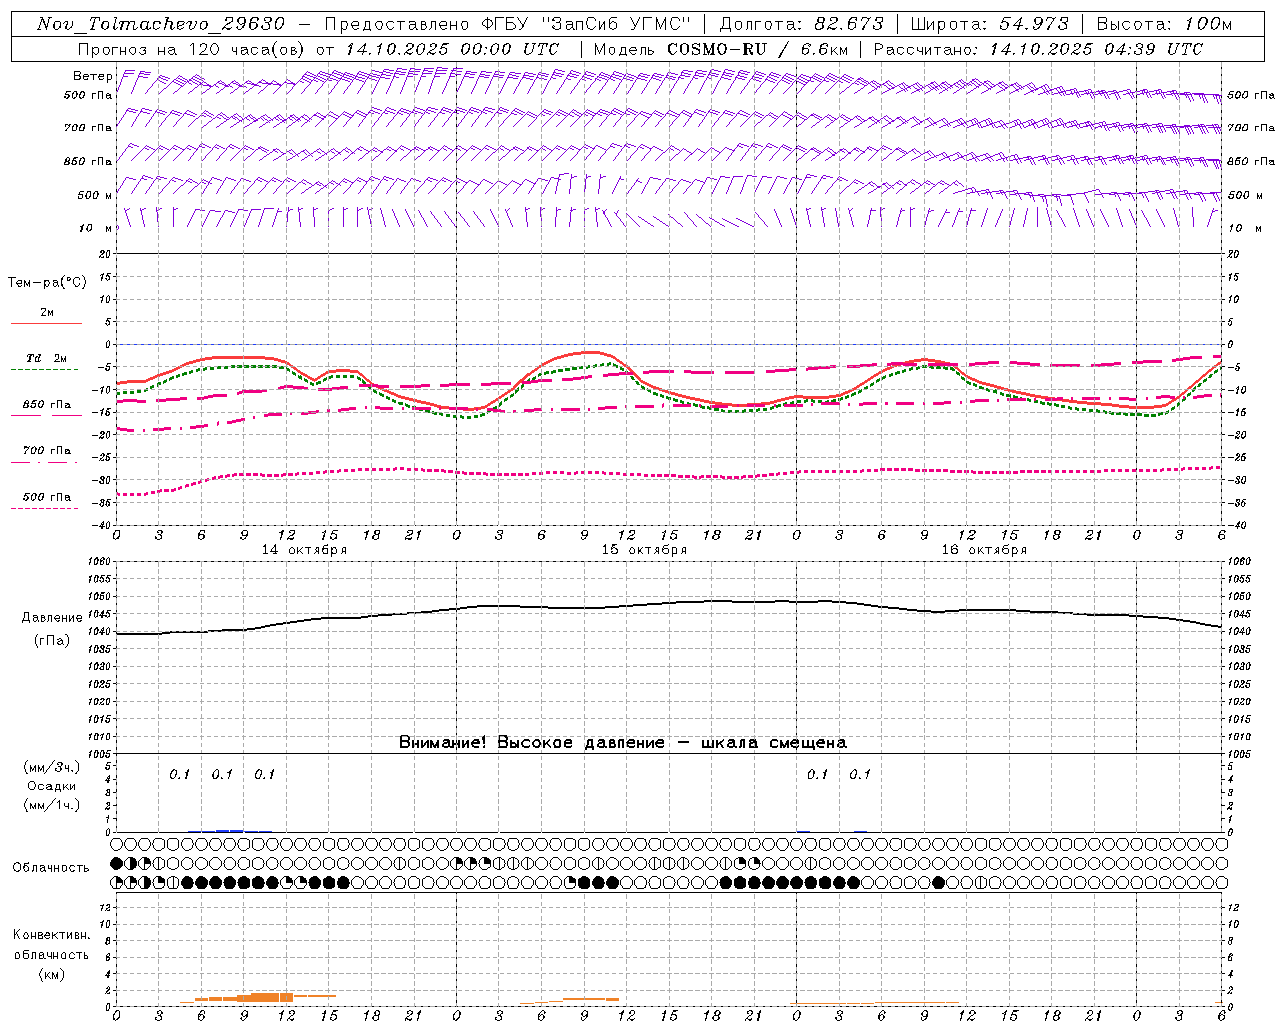Click the dotted line sample under 500 гПа legend
The height and width of the screenshot is (1024, 1280).
tap(45, 509)
